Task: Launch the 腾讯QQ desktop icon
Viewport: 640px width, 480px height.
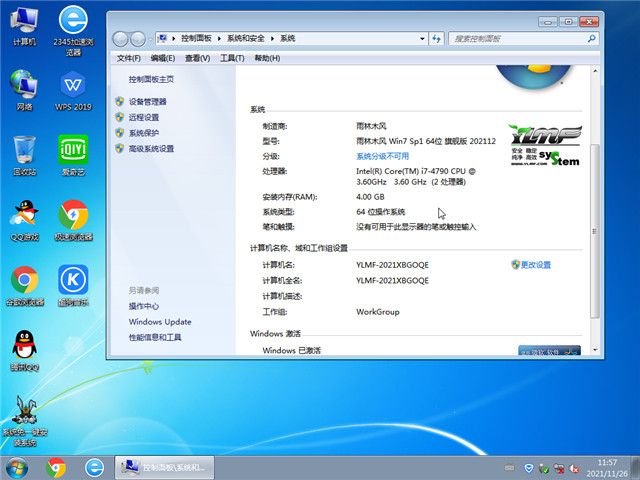Action: (24, 351)
